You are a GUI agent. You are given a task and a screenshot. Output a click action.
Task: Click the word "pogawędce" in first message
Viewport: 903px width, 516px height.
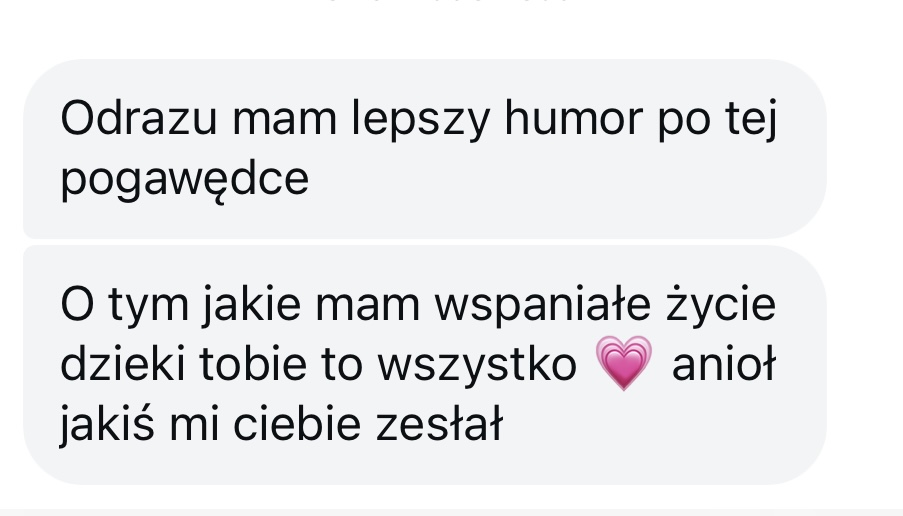pos(185,181)
